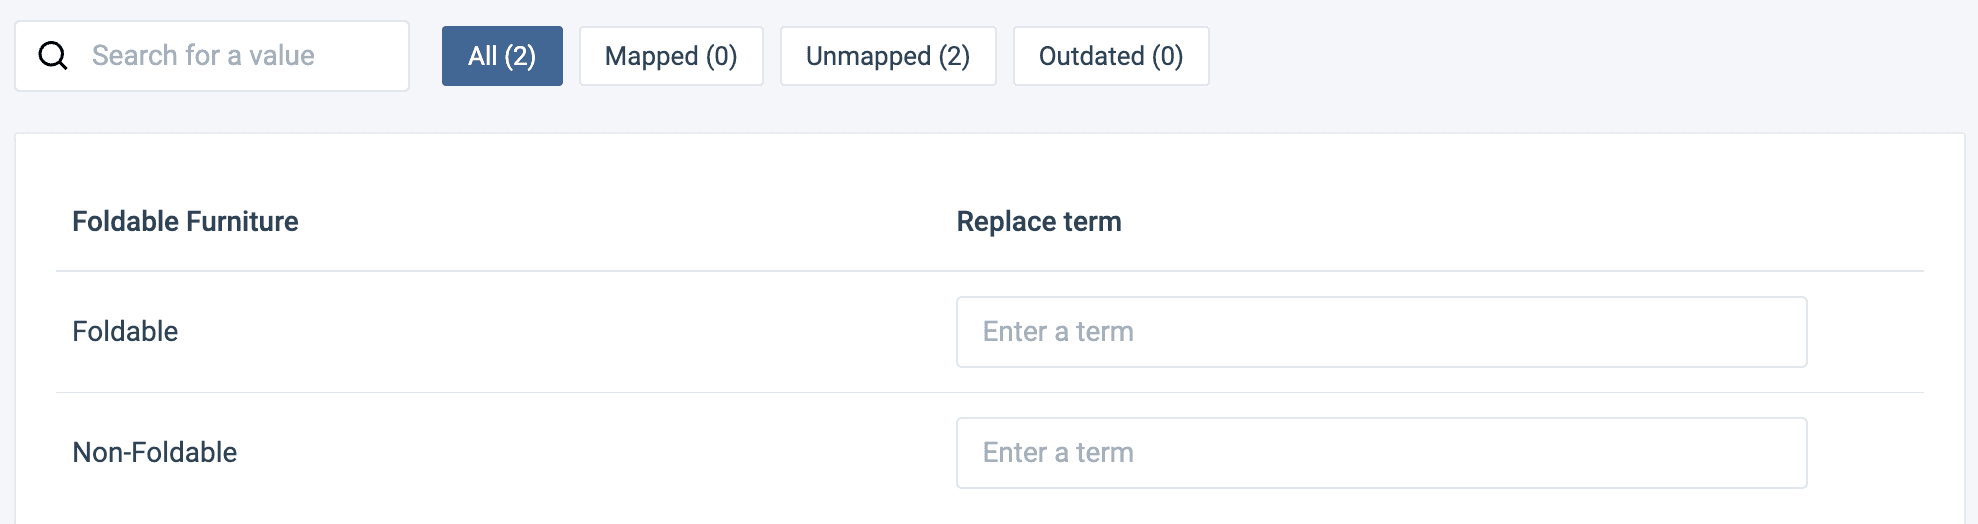
Task: View unmapped values only
Action: [888, 56]
